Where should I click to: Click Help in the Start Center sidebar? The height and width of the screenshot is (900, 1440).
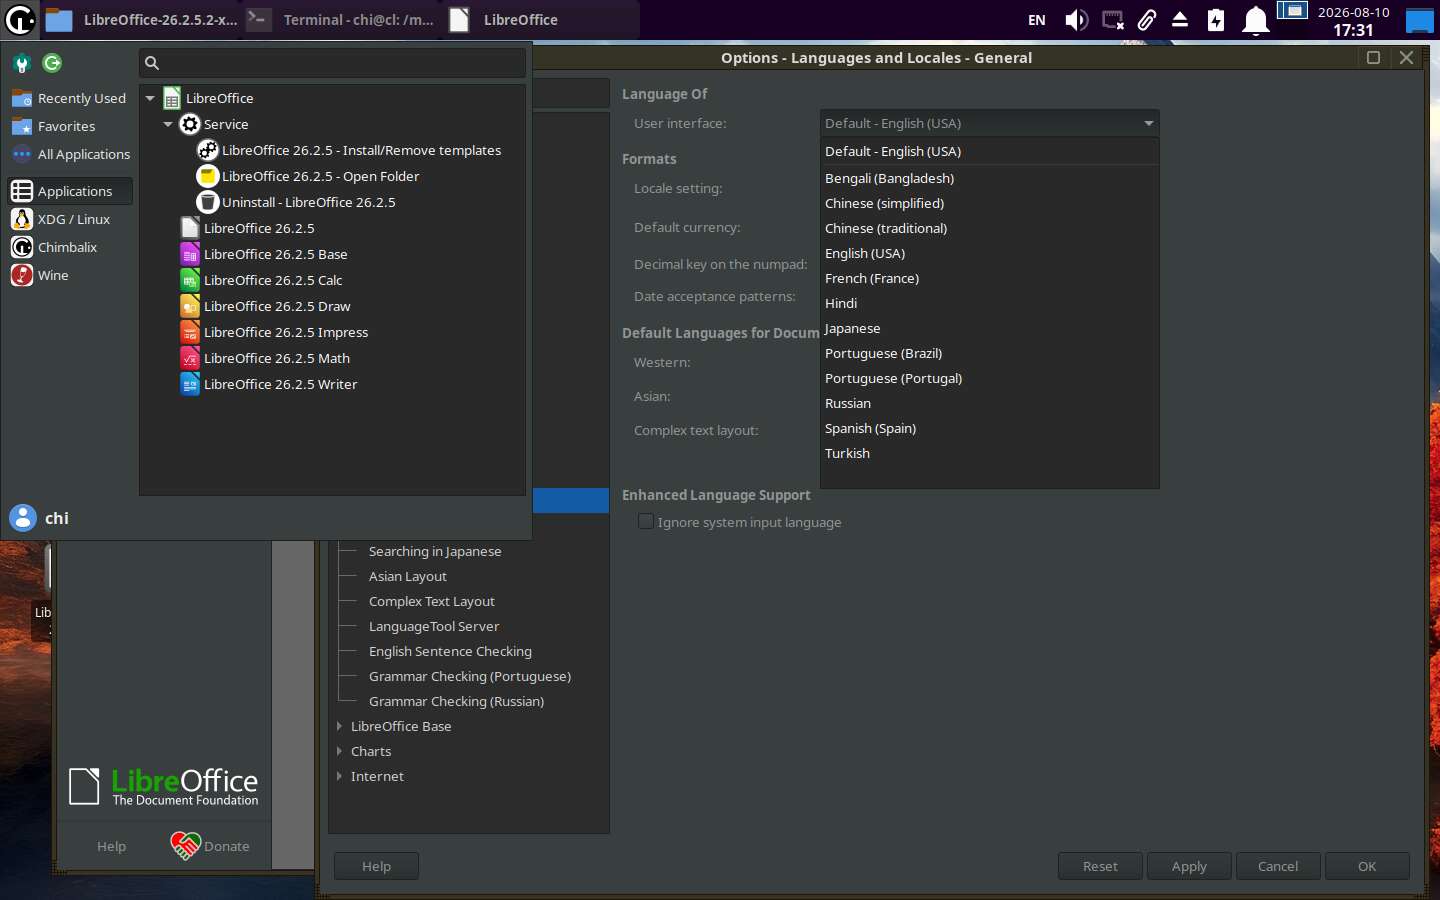pos(111,846)
